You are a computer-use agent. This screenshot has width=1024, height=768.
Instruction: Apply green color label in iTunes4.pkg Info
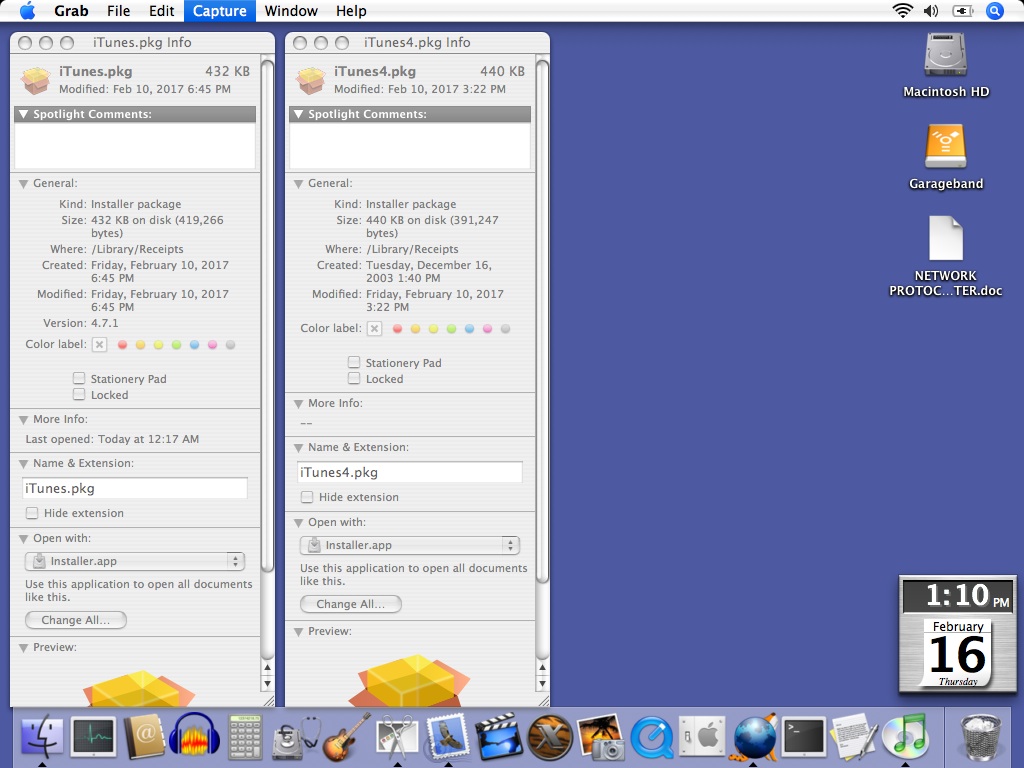(x=451, y=329)
